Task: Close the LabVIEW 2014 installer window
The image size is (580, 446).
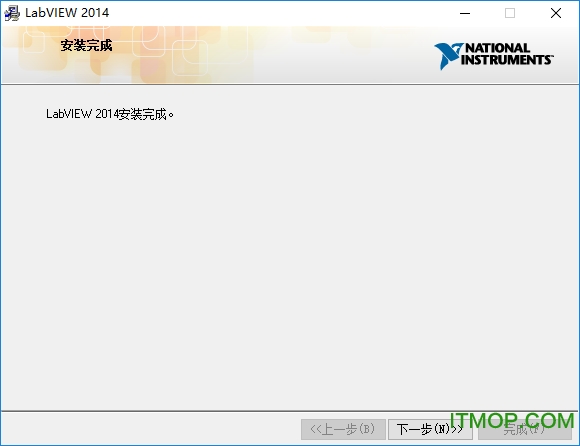Action: point(556,13)
